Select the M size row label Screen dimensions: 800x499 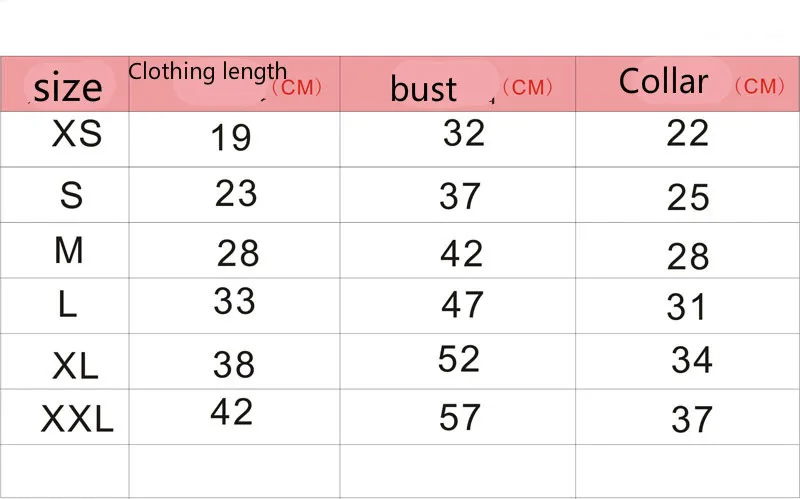click(x=69, y=251)
